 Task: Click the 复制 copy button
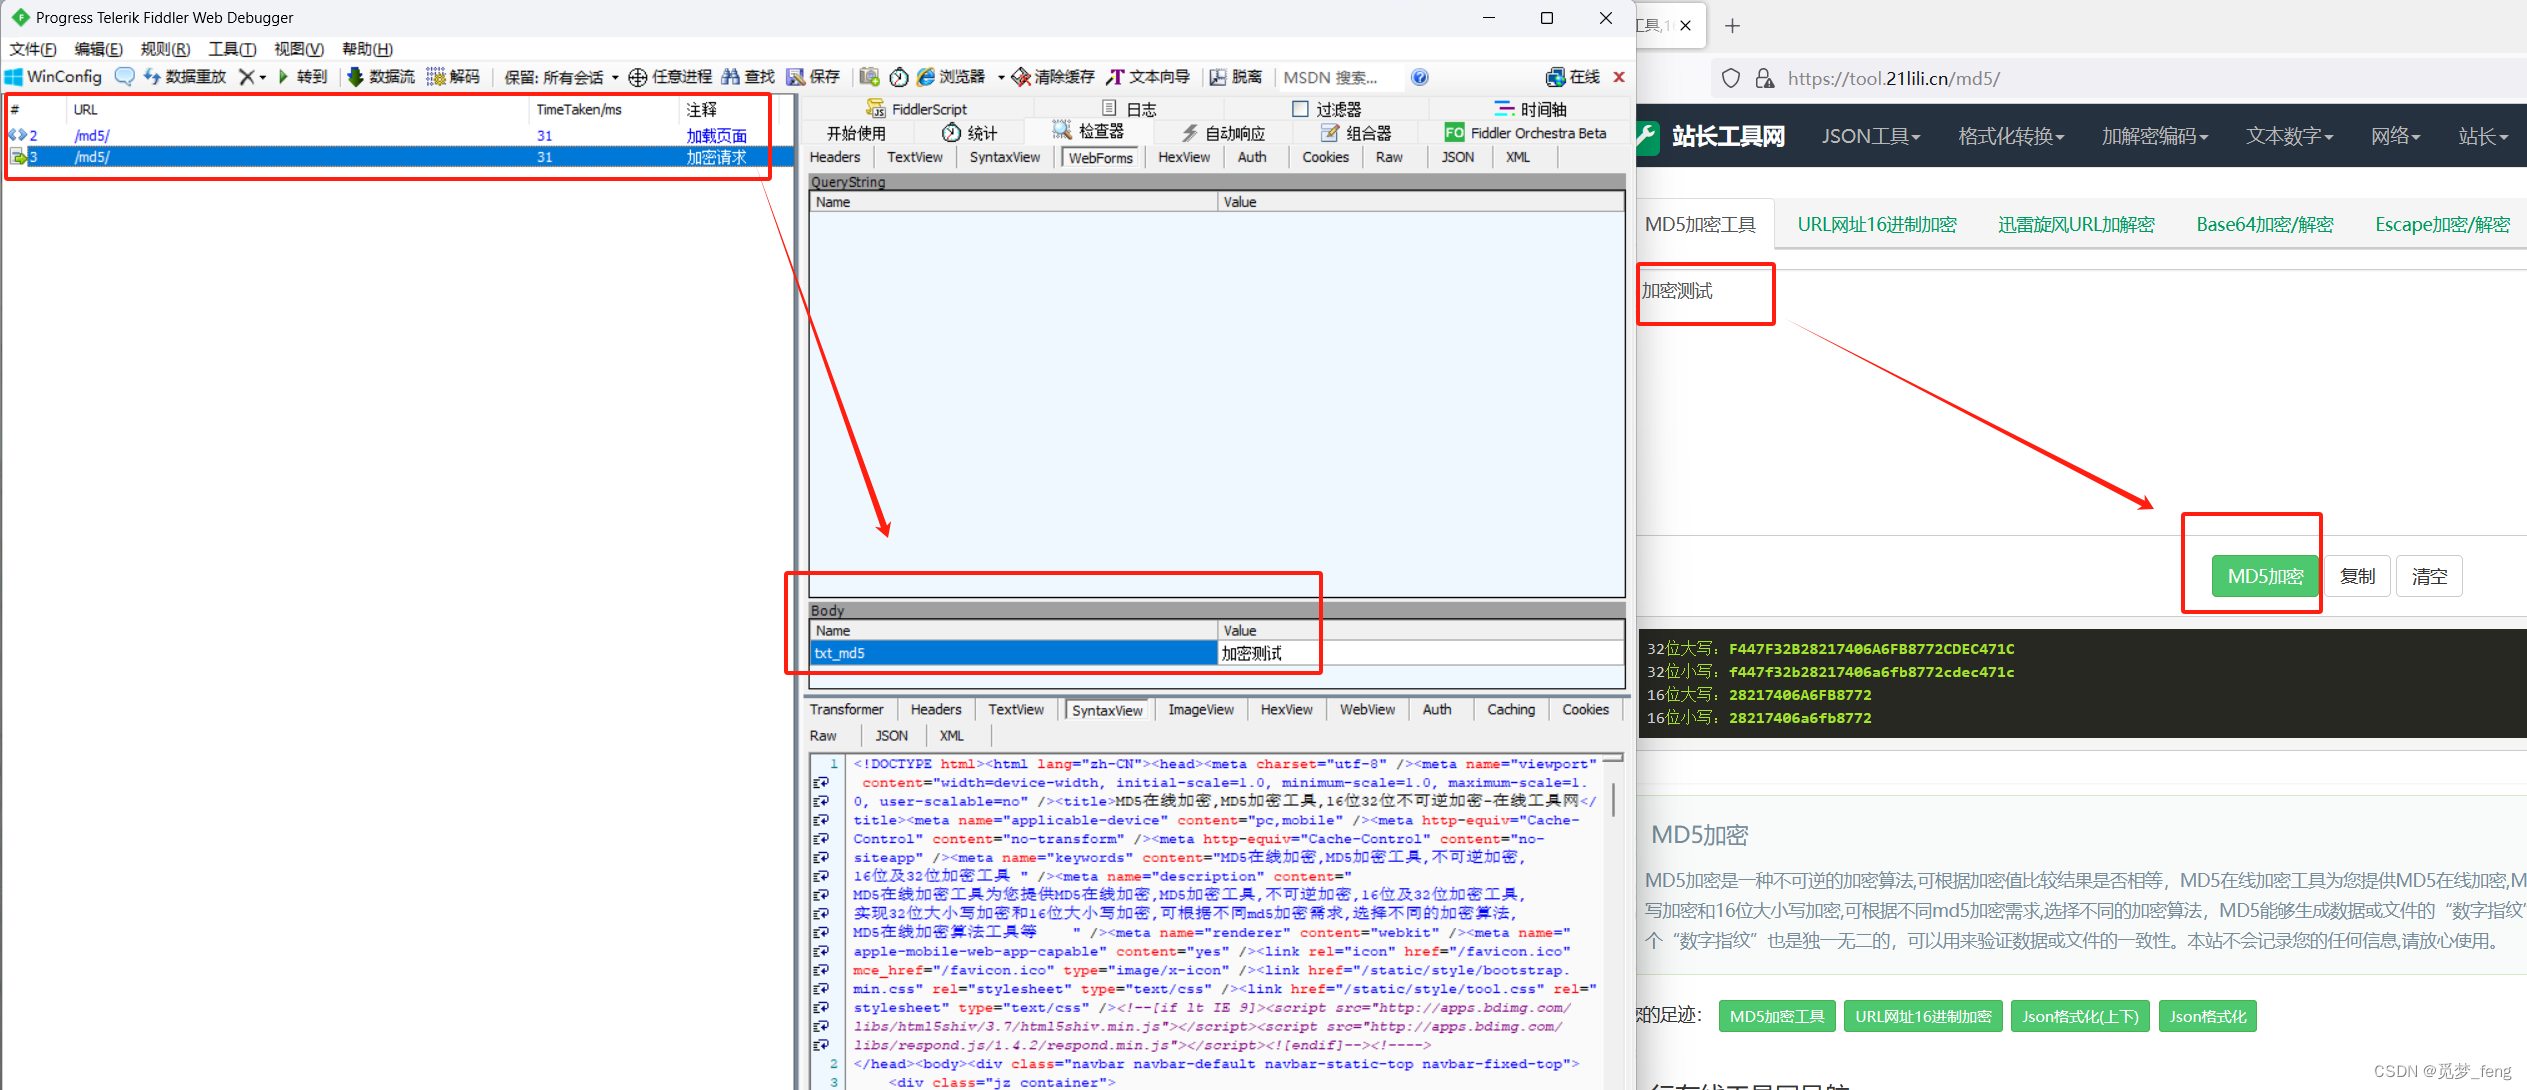pos(2357,576)
